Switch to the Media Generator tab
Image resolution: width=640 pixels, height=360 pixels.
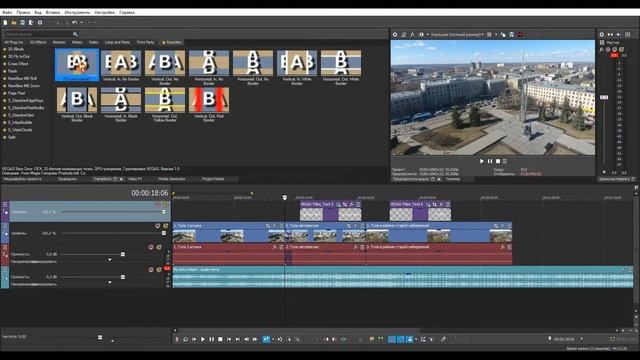(x=171, y=179)
